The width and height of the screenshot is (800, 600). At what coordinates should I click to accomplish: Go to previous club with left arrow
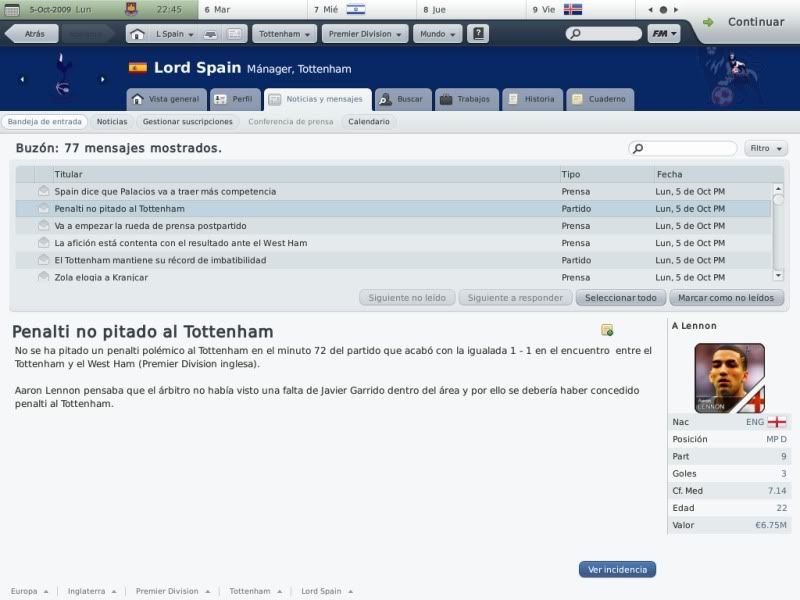[22, 79]
